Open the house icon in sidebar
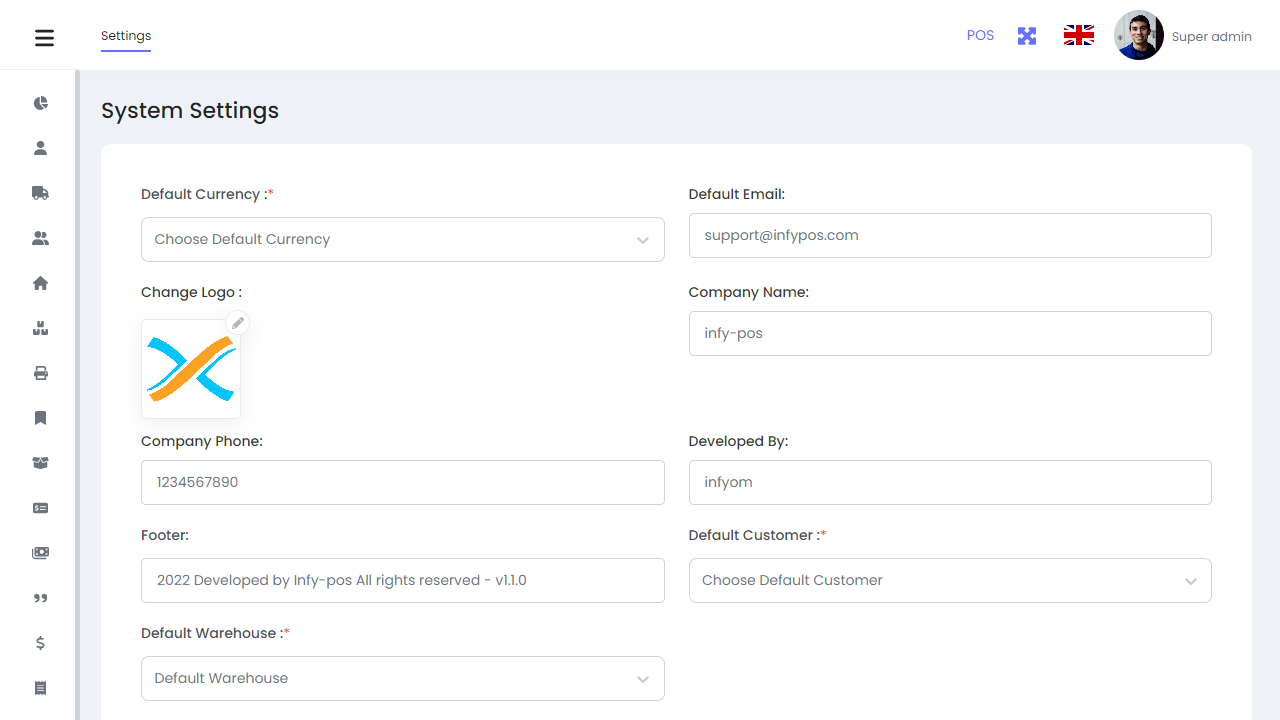Viewport: 1280px width, 720px height. [40, 283]
